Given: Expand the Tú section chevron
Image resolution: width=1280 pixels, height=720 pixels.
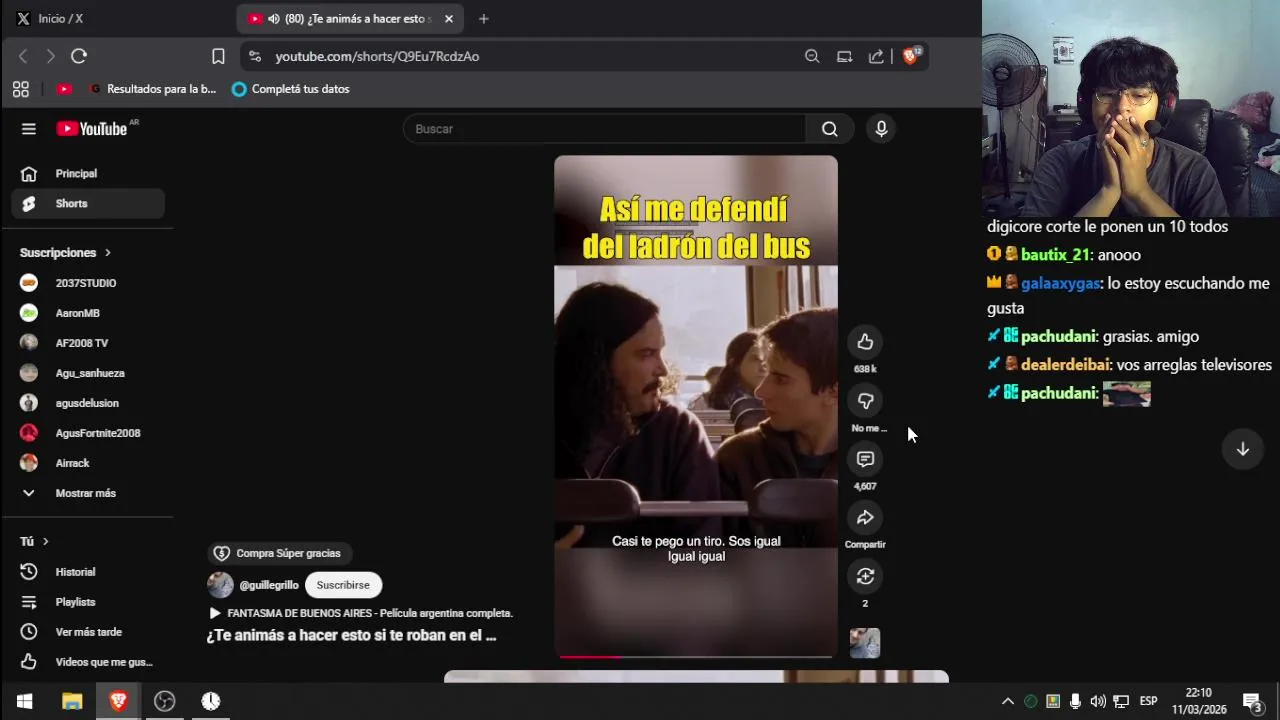Looking at the screenshot, I should pyautogui.click(x=45, y=541).
